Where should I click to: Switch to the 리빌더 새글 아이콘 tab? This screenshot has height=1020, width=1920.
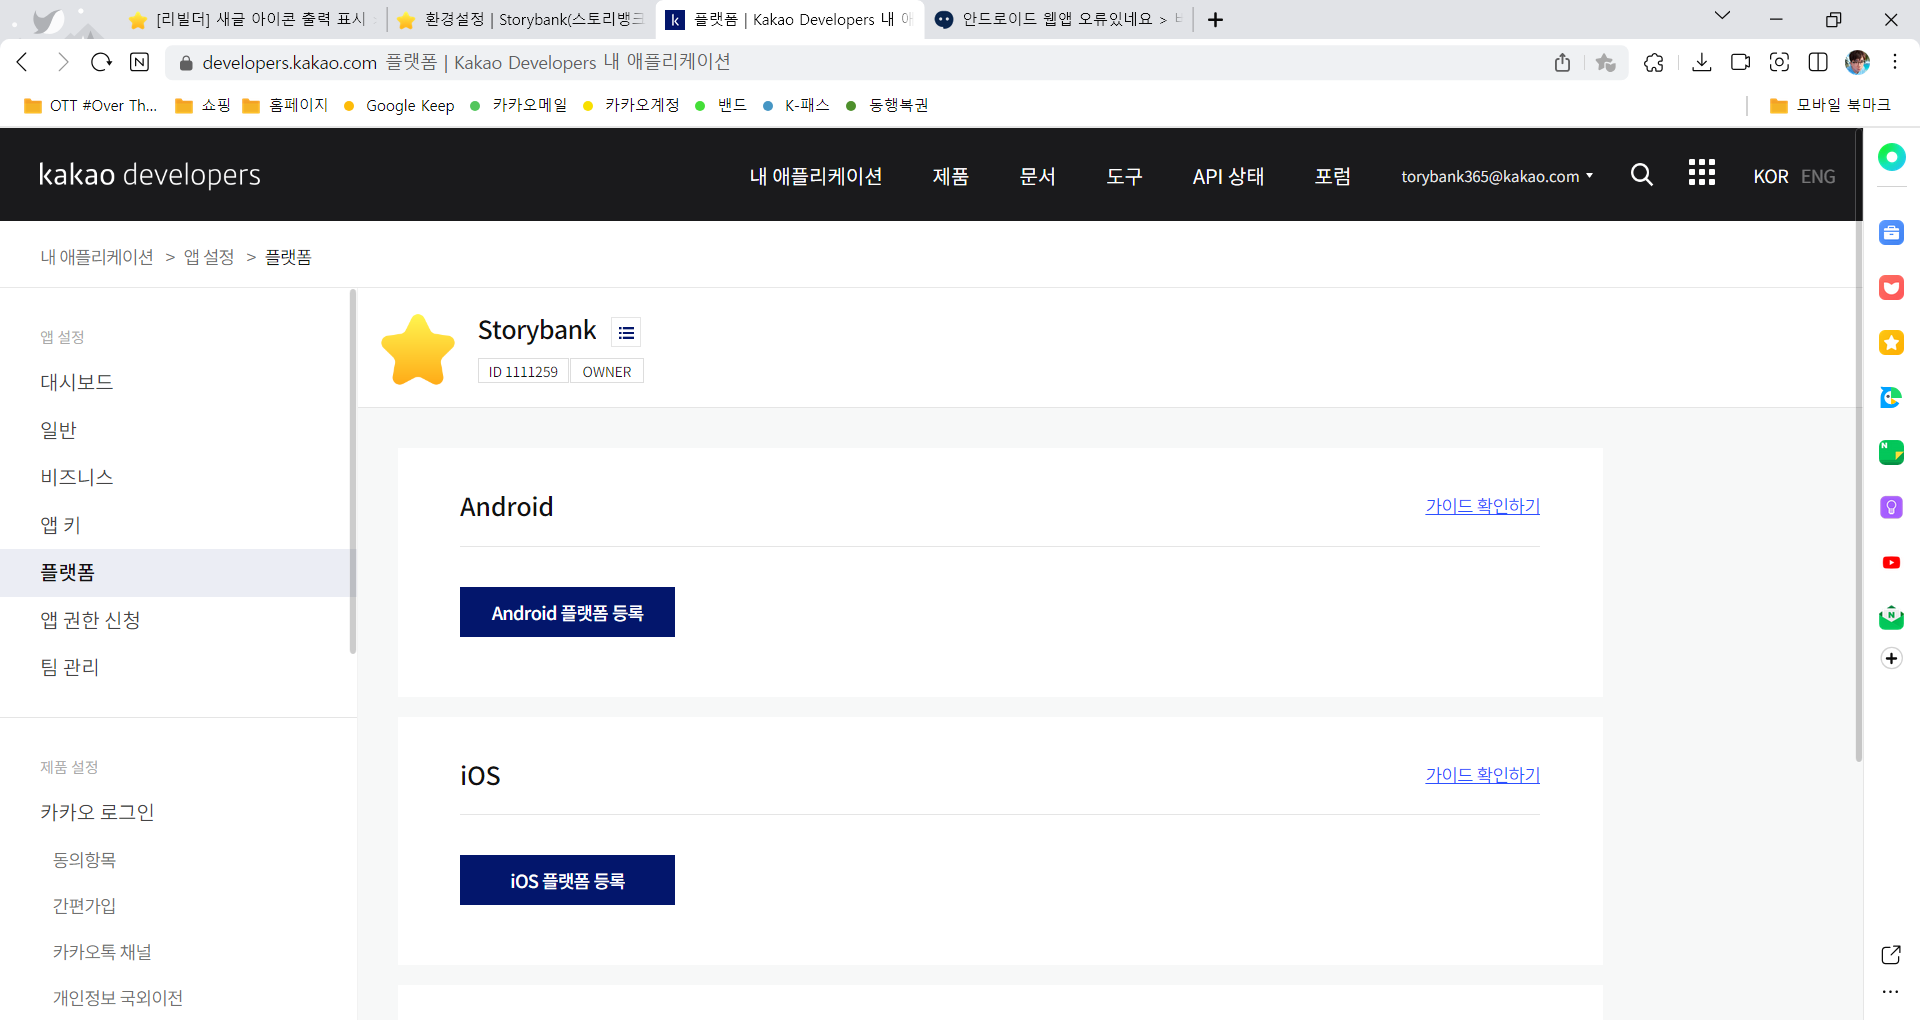[x=250, y=20]
